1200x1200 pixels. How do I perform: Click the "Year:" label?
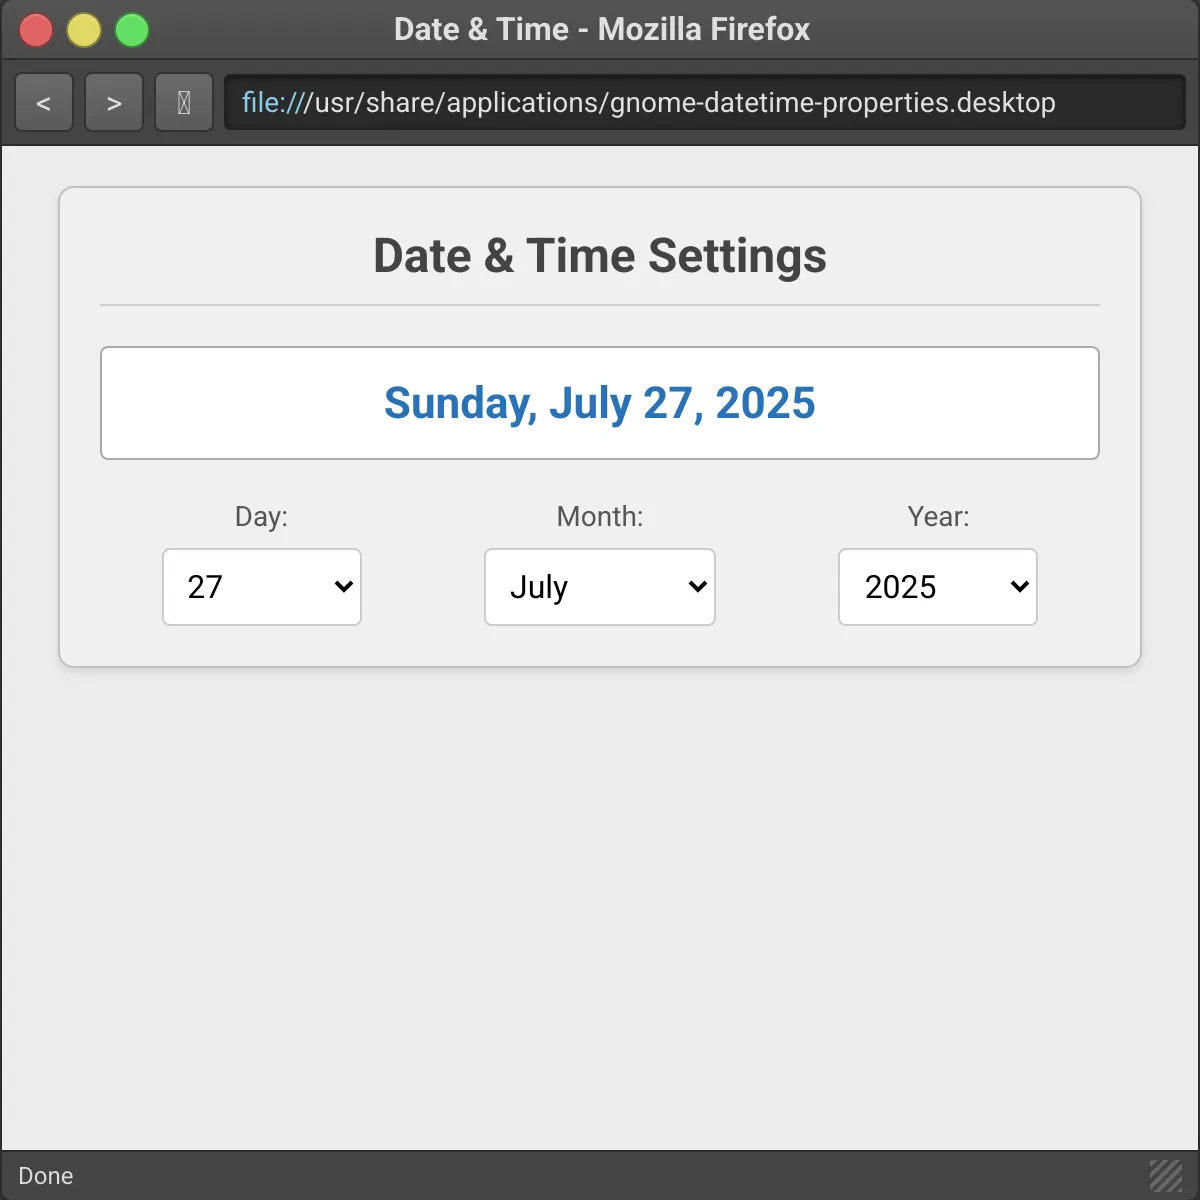coord(938,516)
